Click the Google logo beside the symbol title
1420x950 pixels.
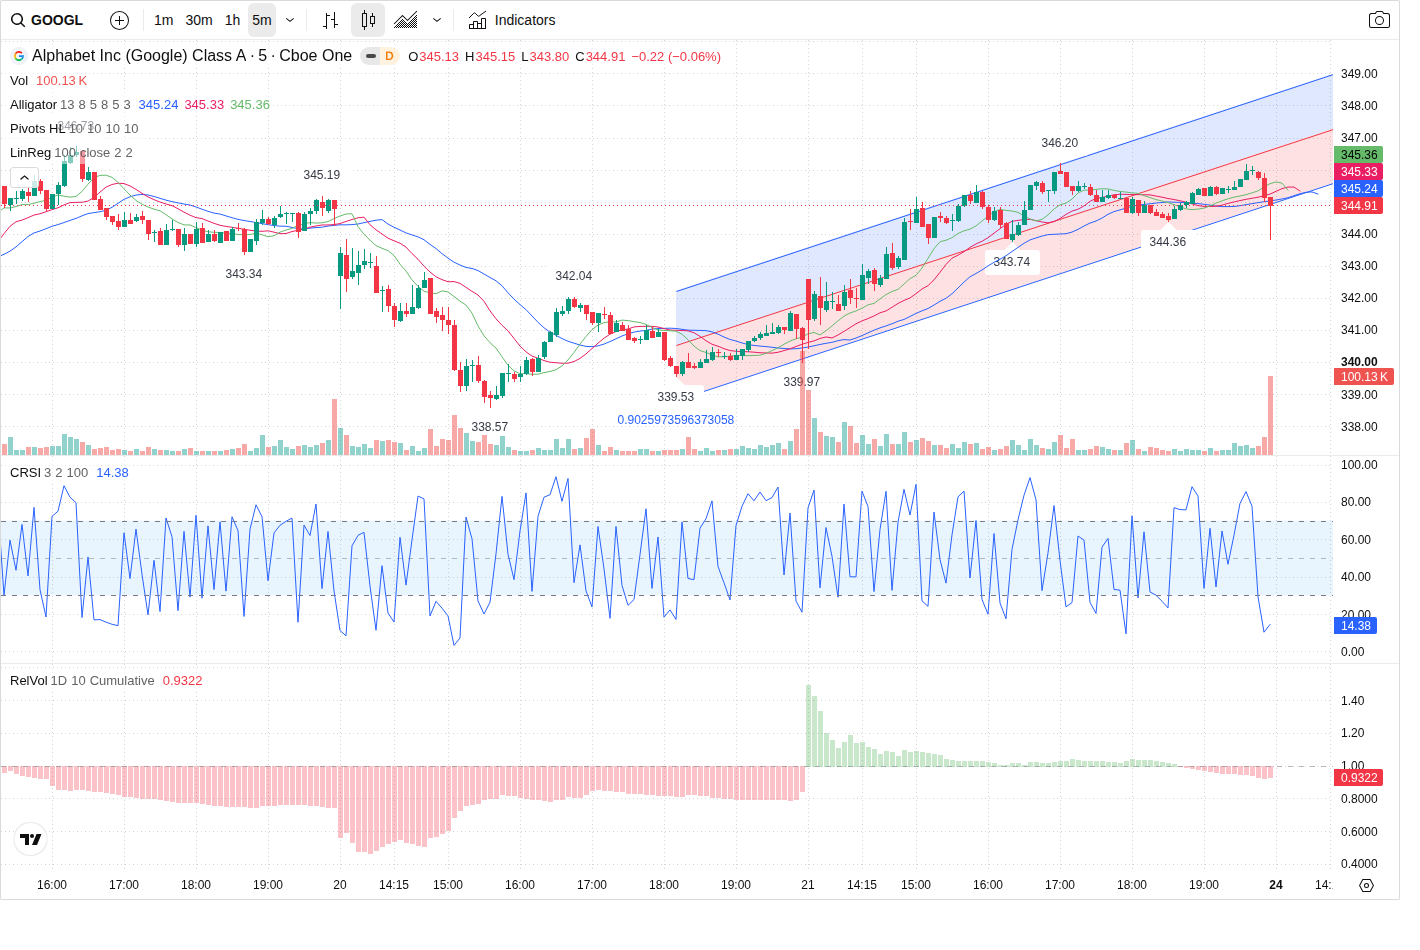click(19, 57)
